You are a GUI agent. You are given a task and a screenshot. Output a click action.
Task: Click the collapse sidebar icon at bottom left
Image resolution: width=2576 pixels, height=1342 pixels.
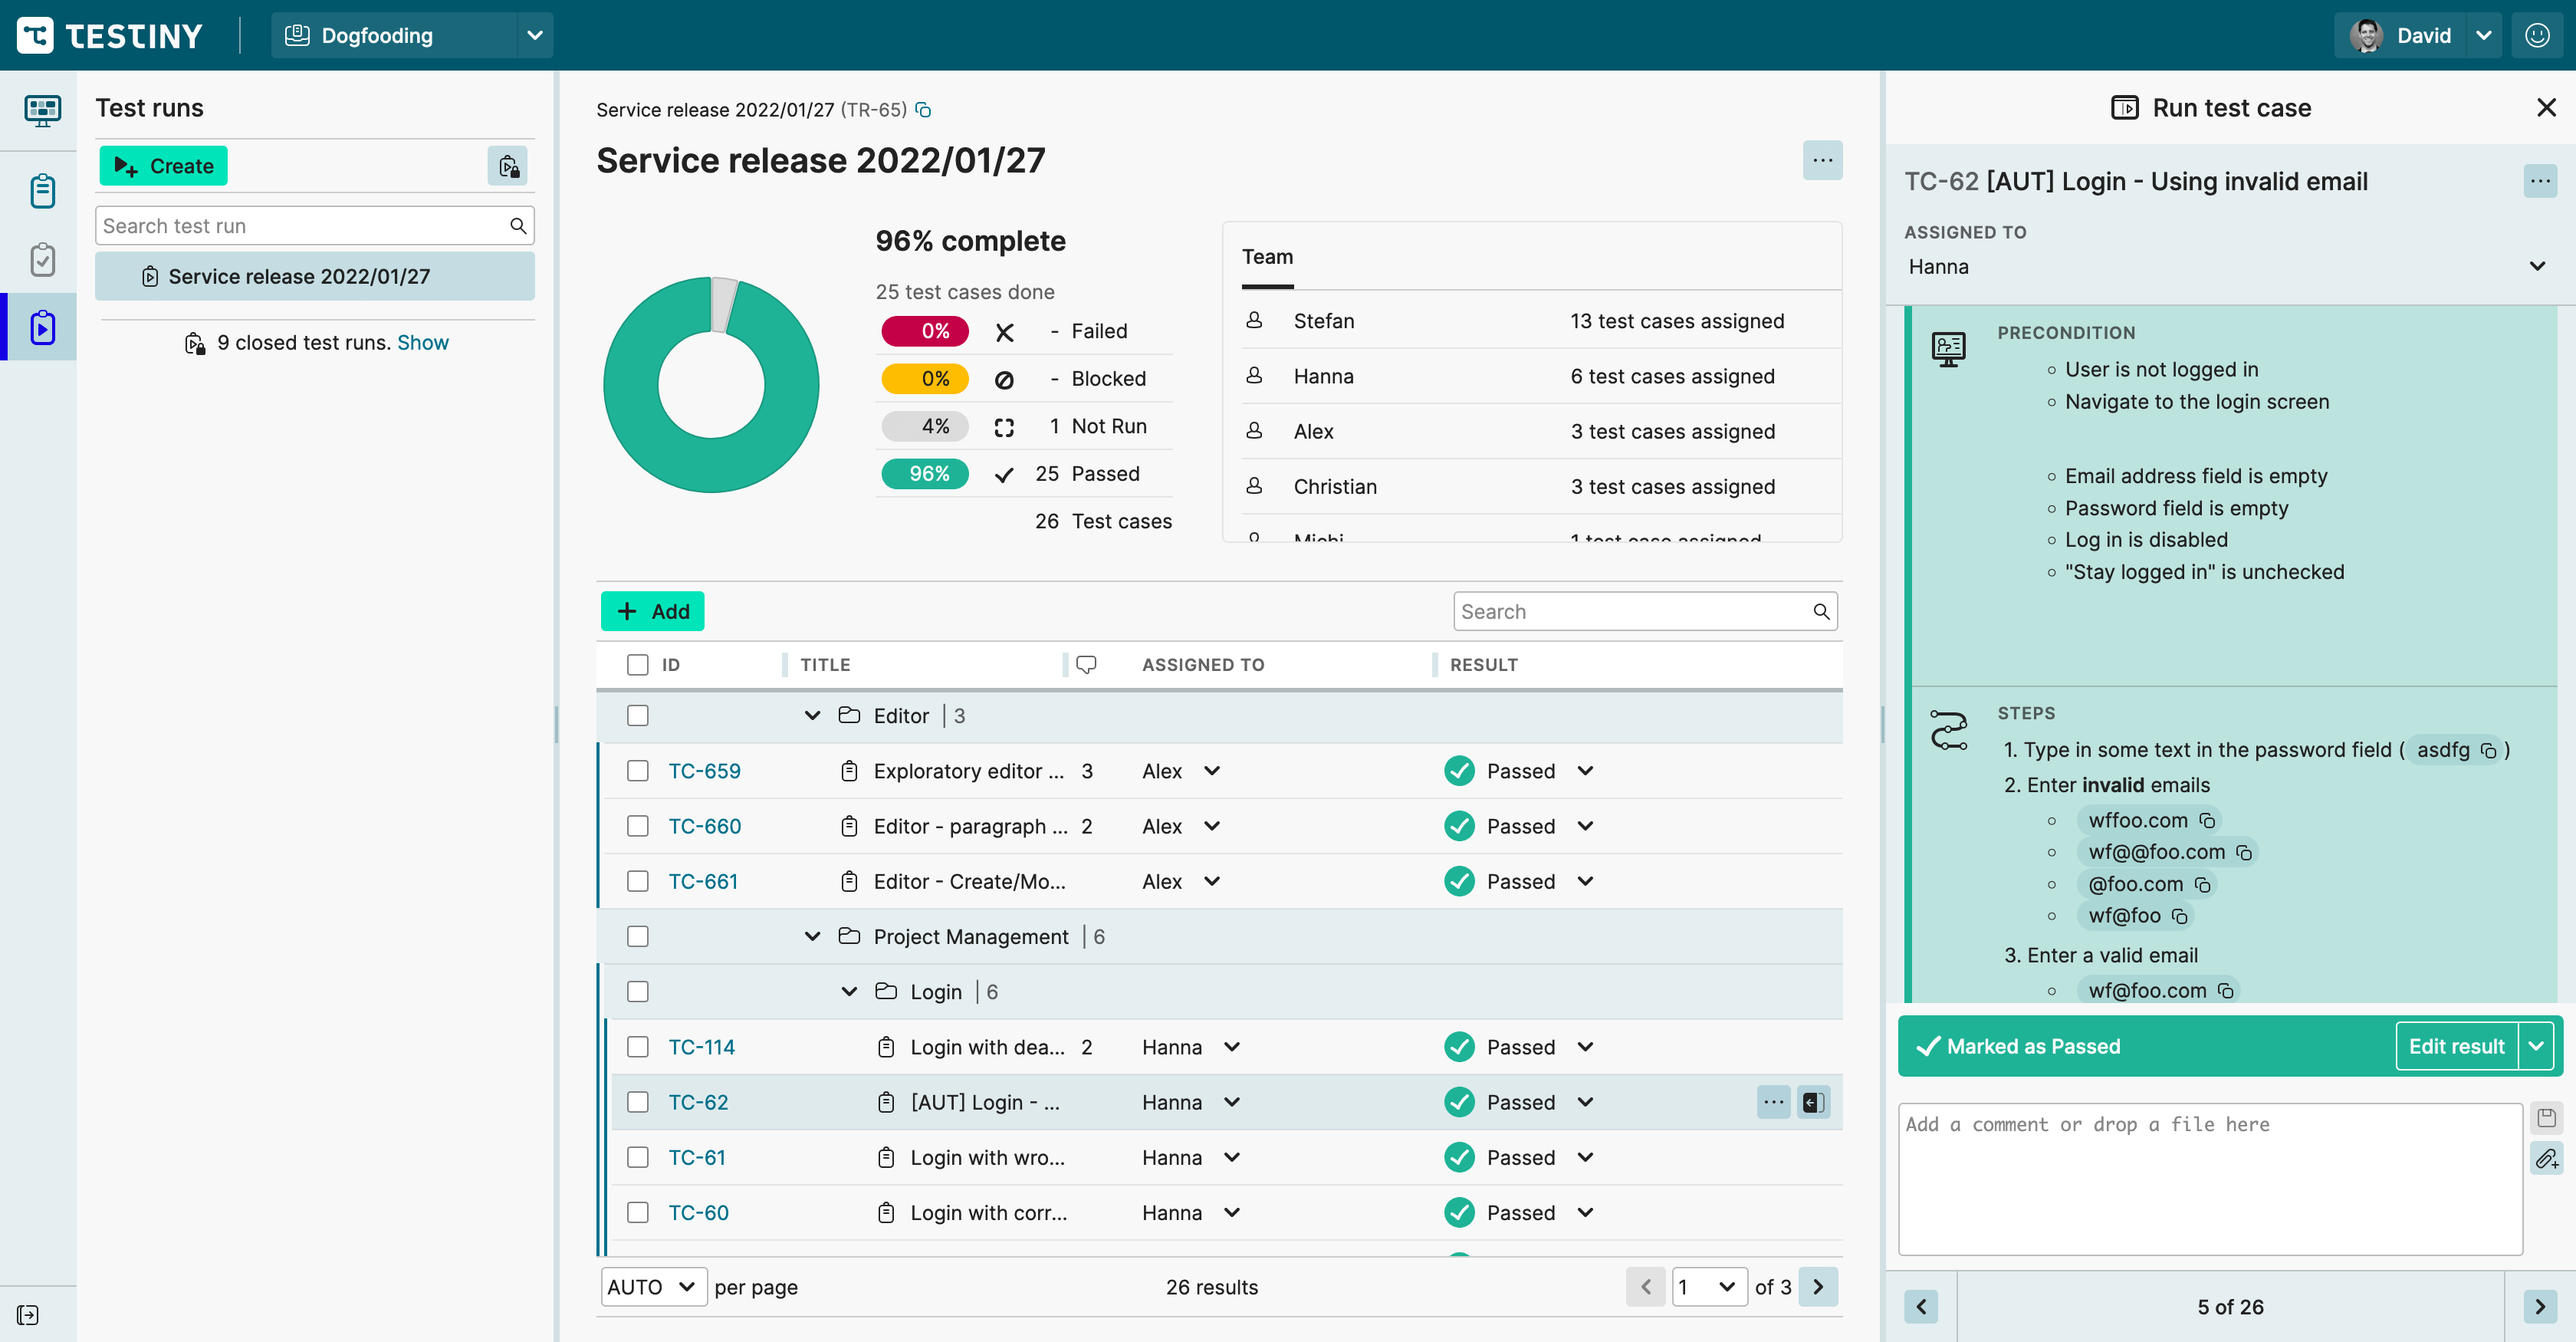(x=28, y=1314)
